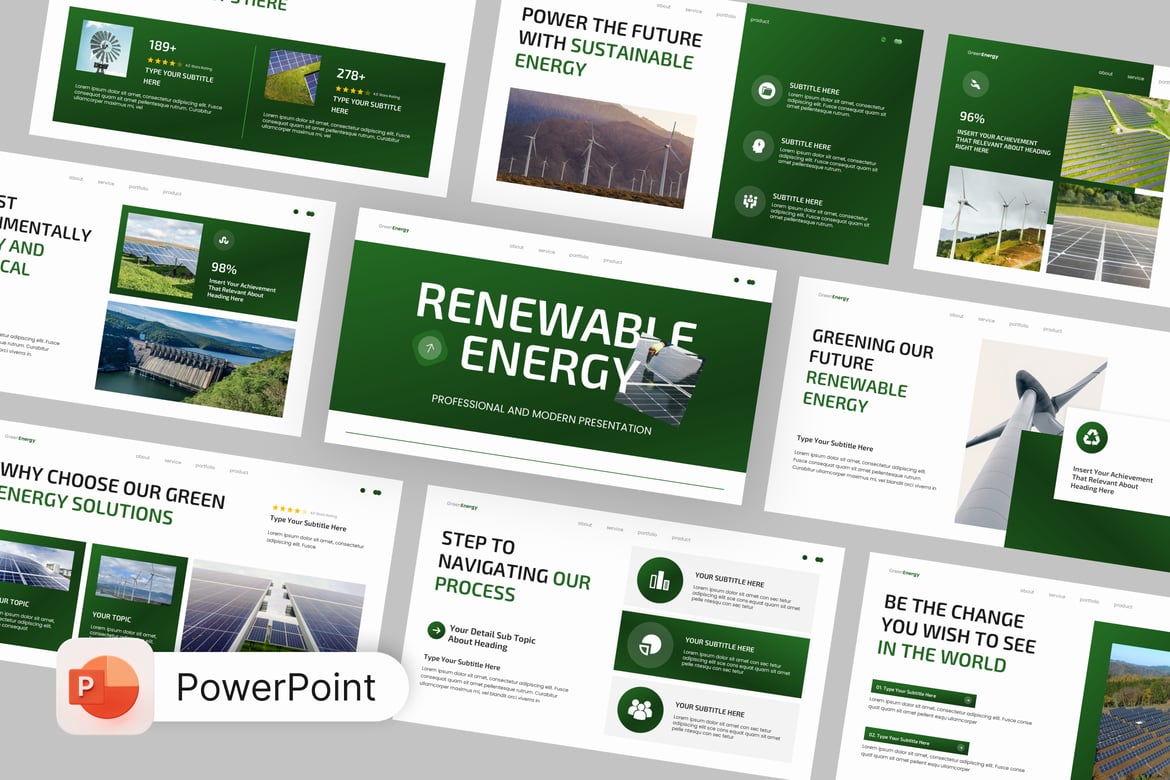Click the arrow bullet beside Your Detail Sub Topic
This screenshot has width=1170, height=780.
point(436,630)
